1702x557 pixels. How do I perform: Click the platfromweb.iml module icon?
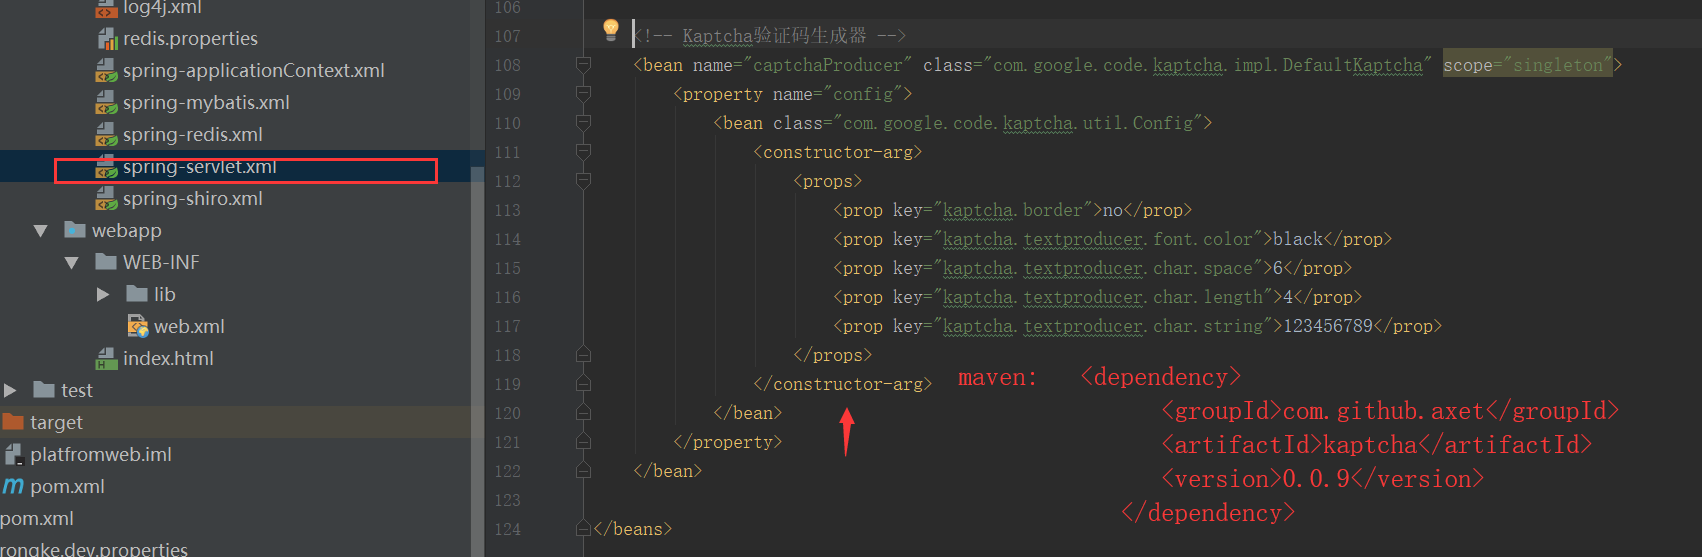(14, 455)
